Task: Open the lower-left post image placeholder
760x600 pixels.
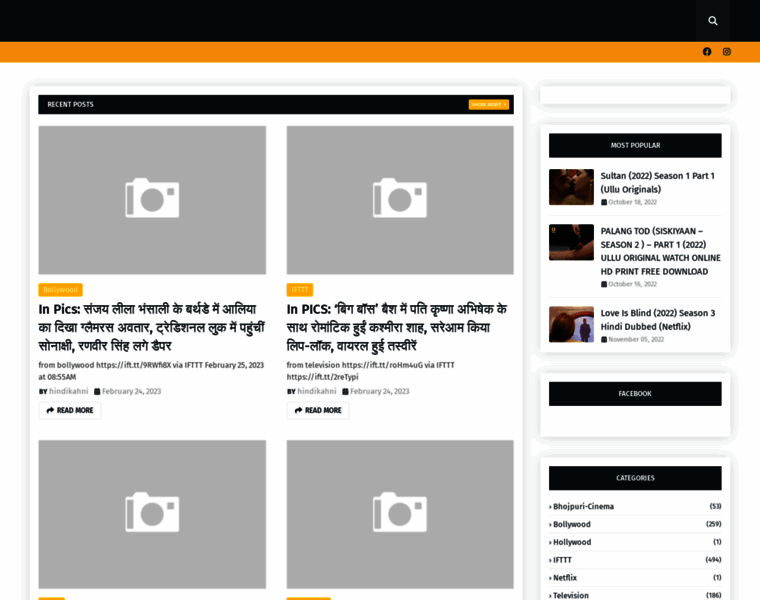Action: [x=152, y=514]
